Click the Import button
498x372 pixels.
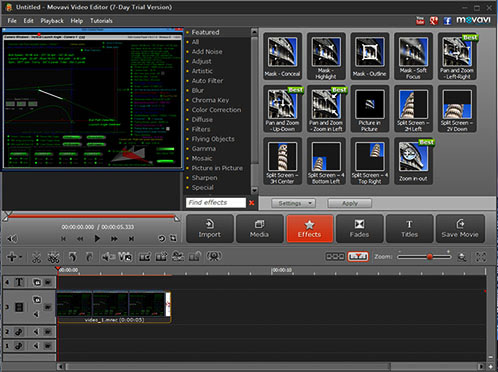point(210,229)
